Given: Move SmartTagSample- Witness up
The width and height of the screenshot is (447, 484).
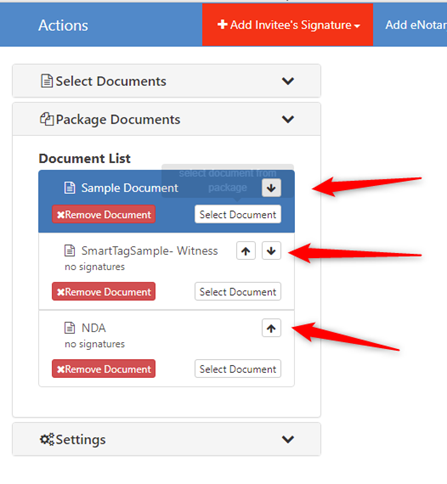Looking at the screenshot, I should coord(246,251).
